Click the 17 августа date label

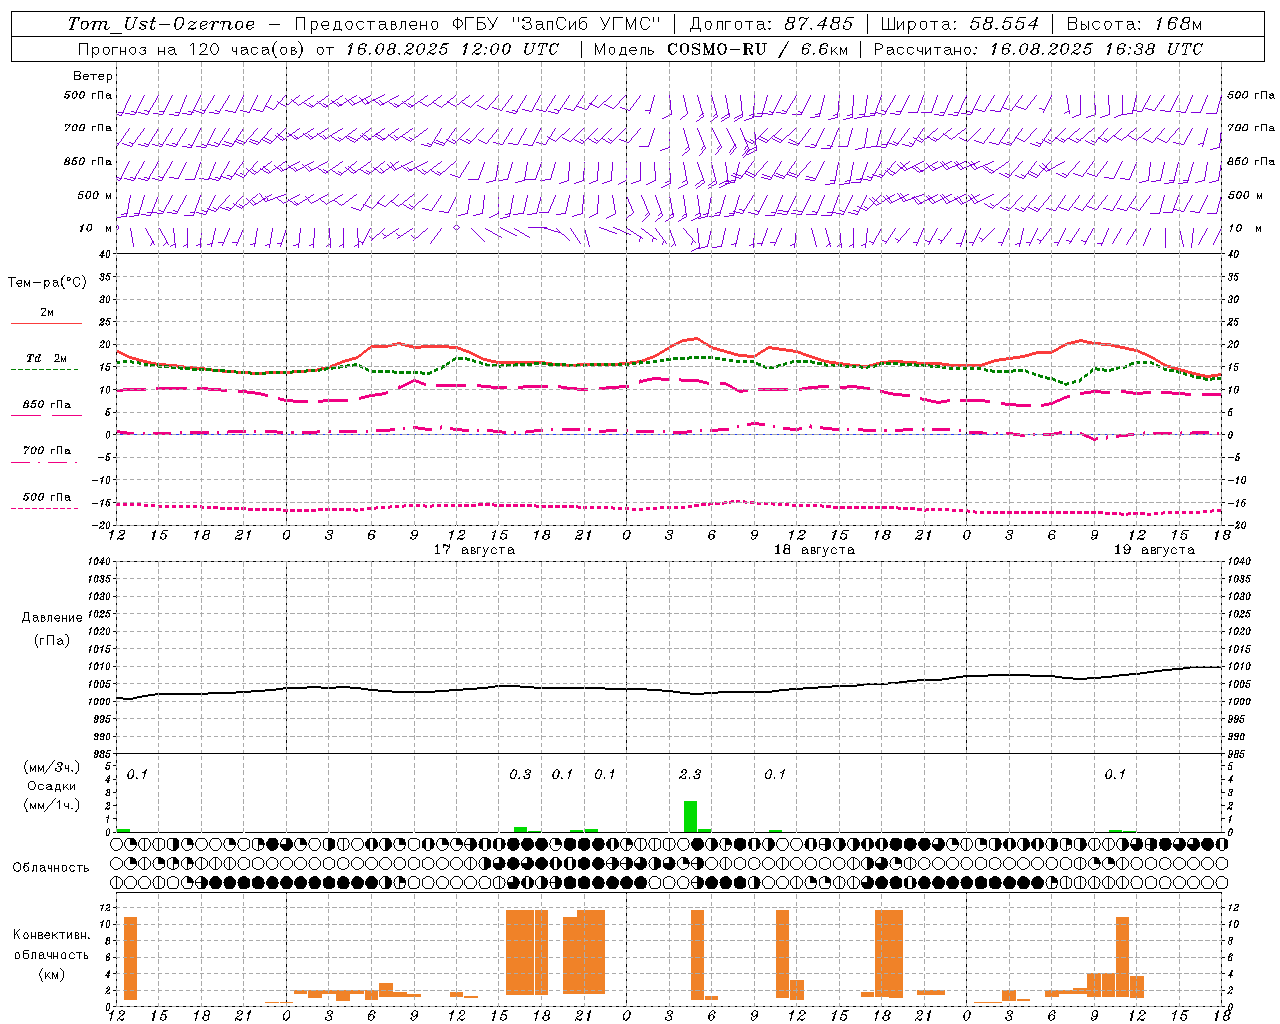click(474, 550)
